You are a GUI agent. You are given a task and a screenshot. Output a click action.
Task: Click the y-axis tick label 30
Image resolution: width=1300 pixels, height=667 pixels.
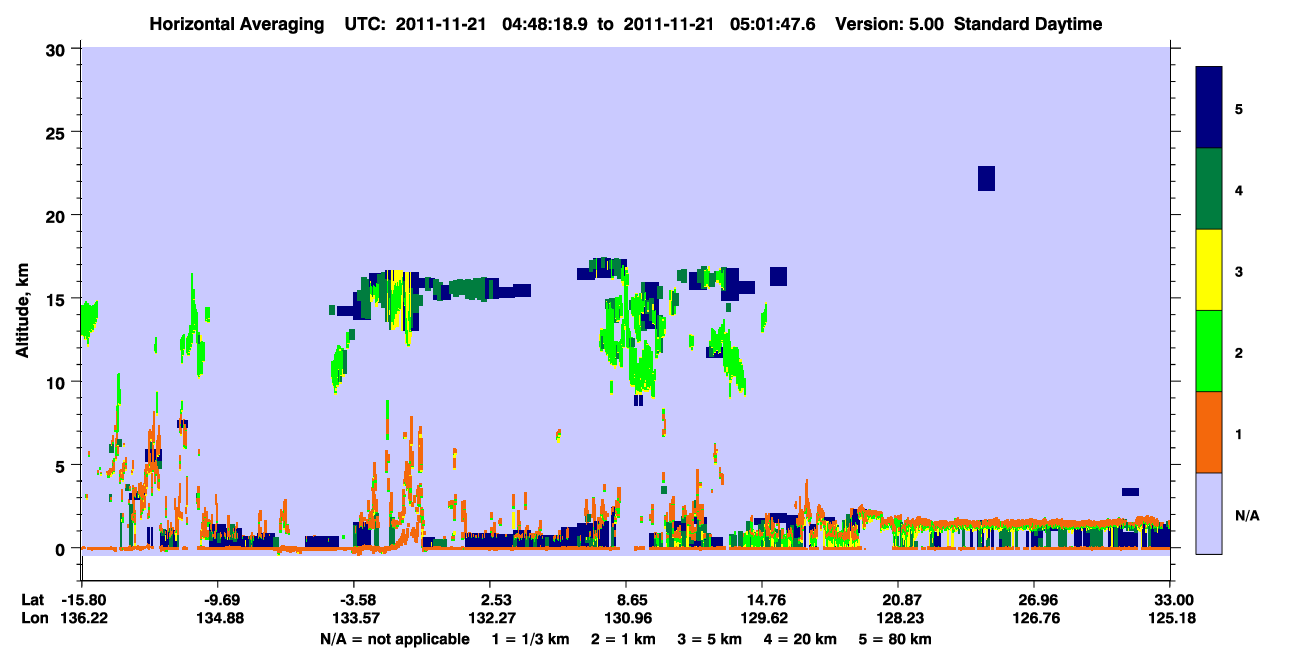58,49
